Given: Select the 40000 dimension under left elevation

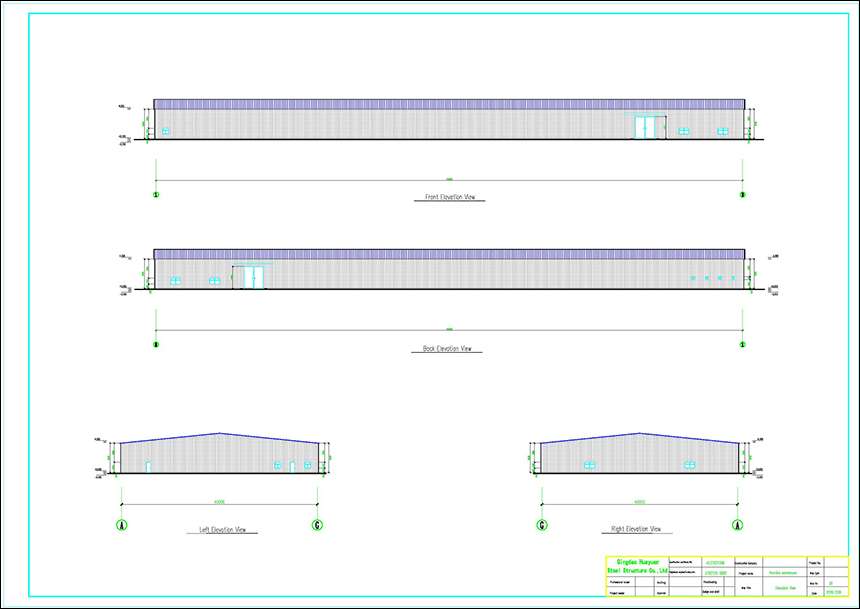Looking at the screenshot, I should (219, 501).
